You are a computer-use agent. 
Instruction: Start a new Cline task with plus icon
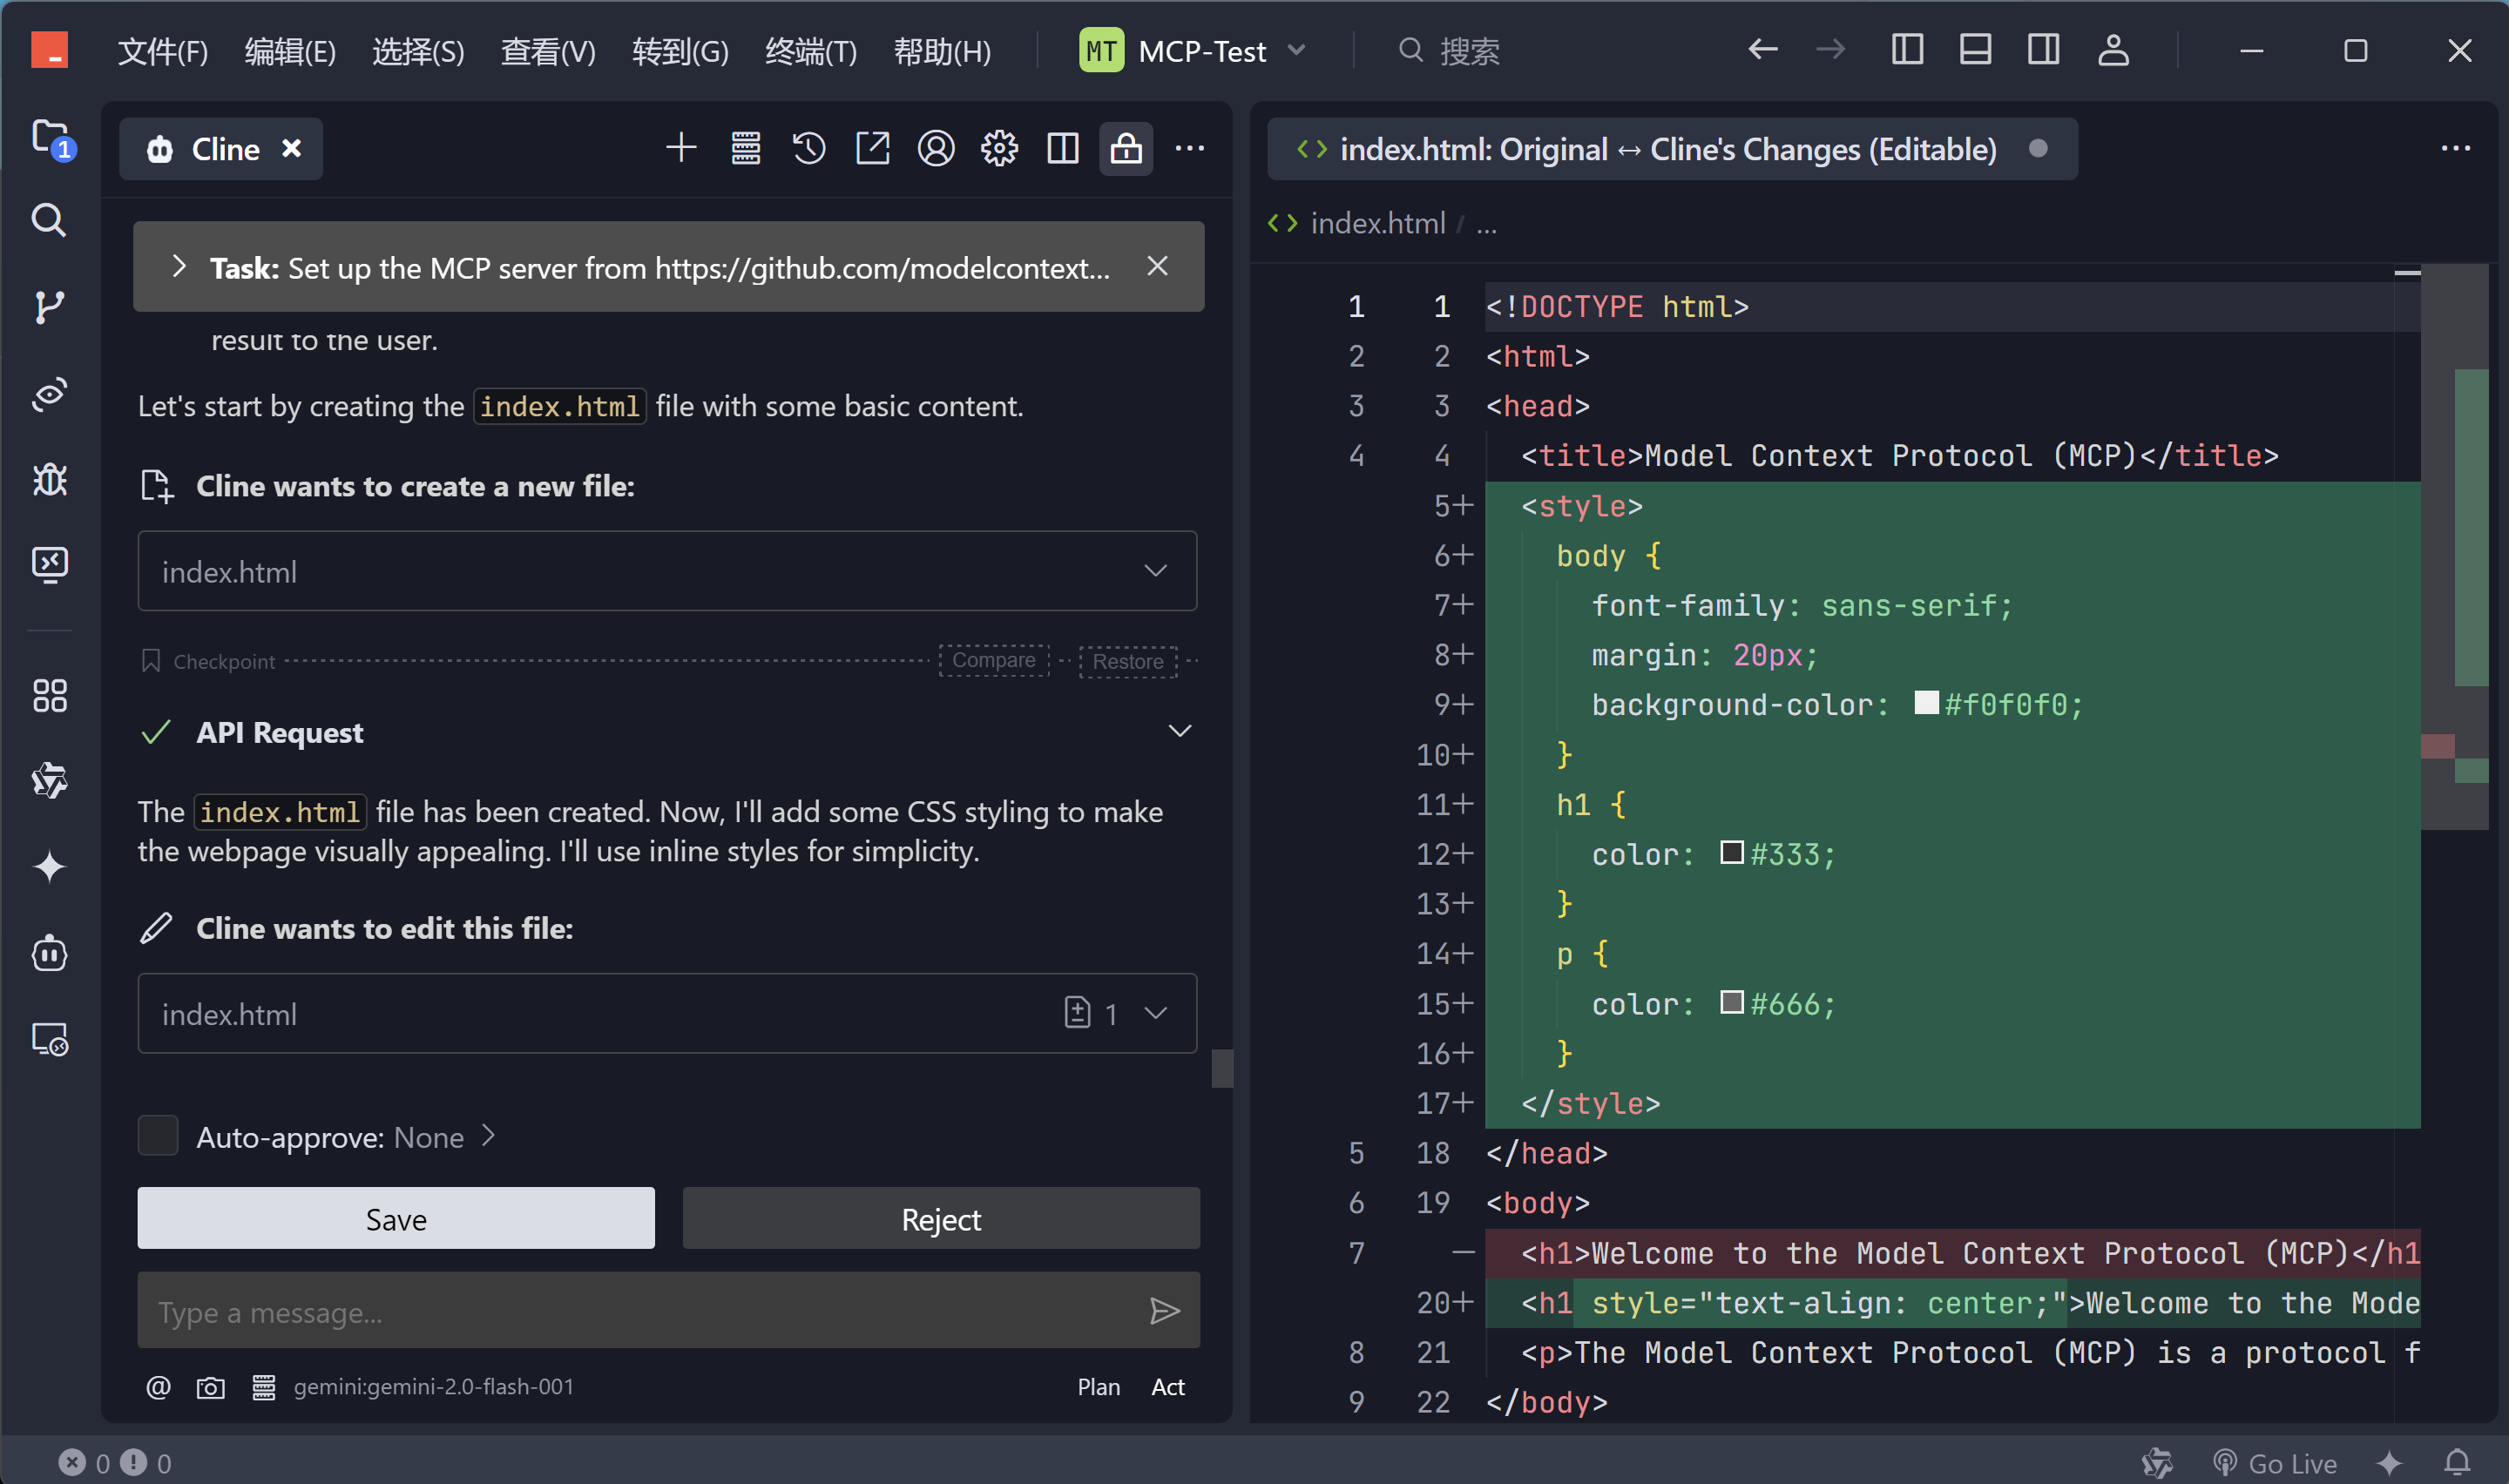pyautogui.click(x=681, y=149)
